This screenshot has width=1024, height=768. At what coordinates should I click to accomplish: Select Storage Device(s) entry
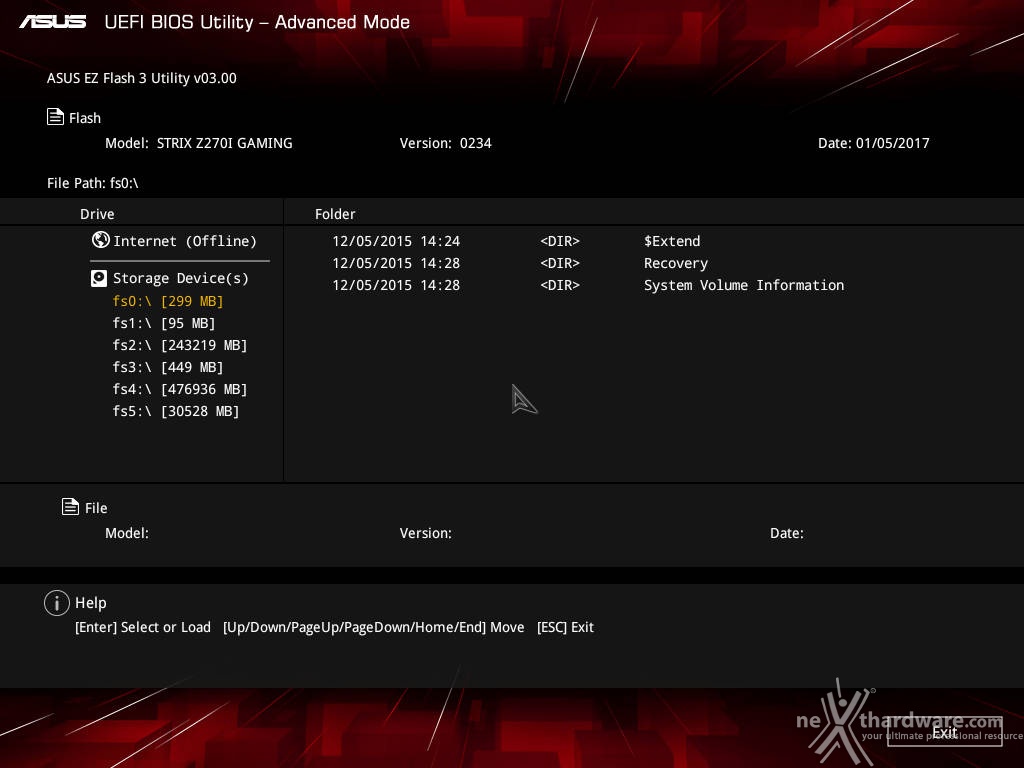click(181, 278)
